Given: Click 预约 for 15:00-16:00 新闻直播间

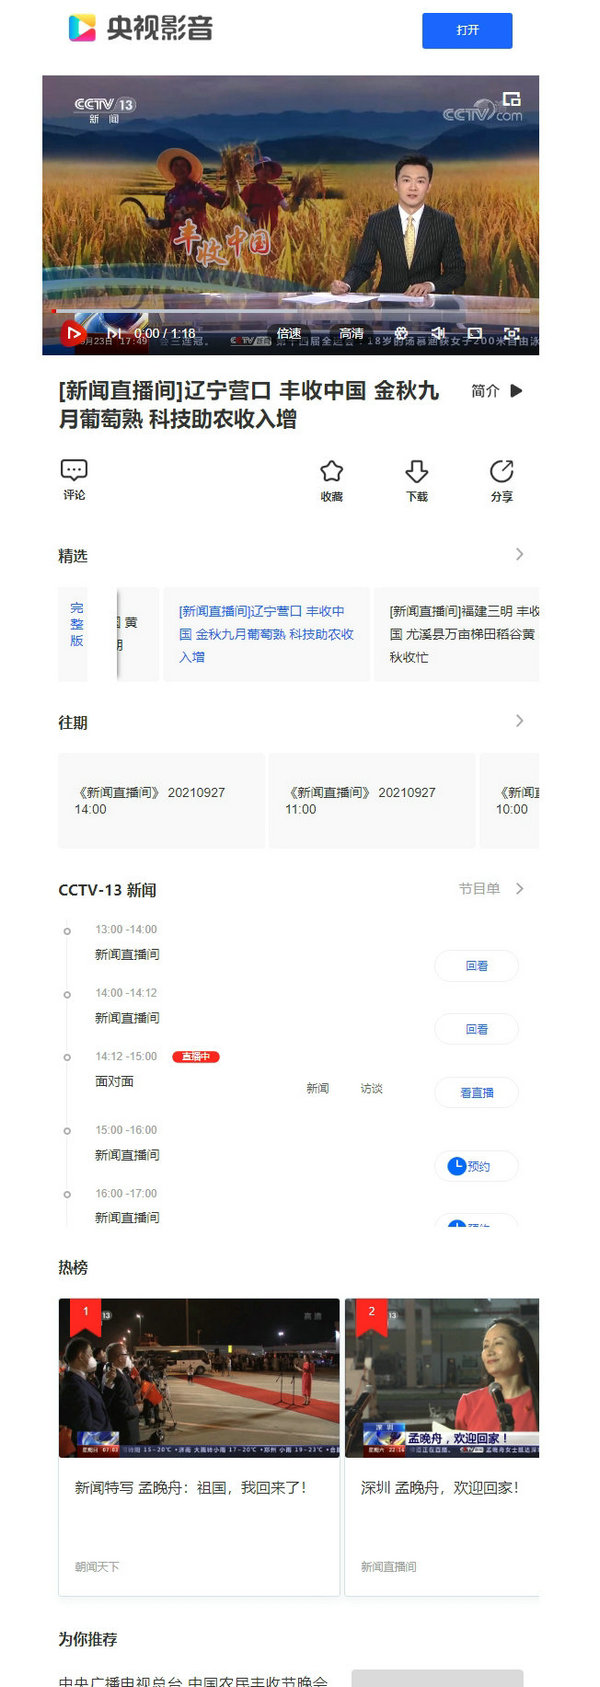Looking at the screenshot, I should point(476,1166).
